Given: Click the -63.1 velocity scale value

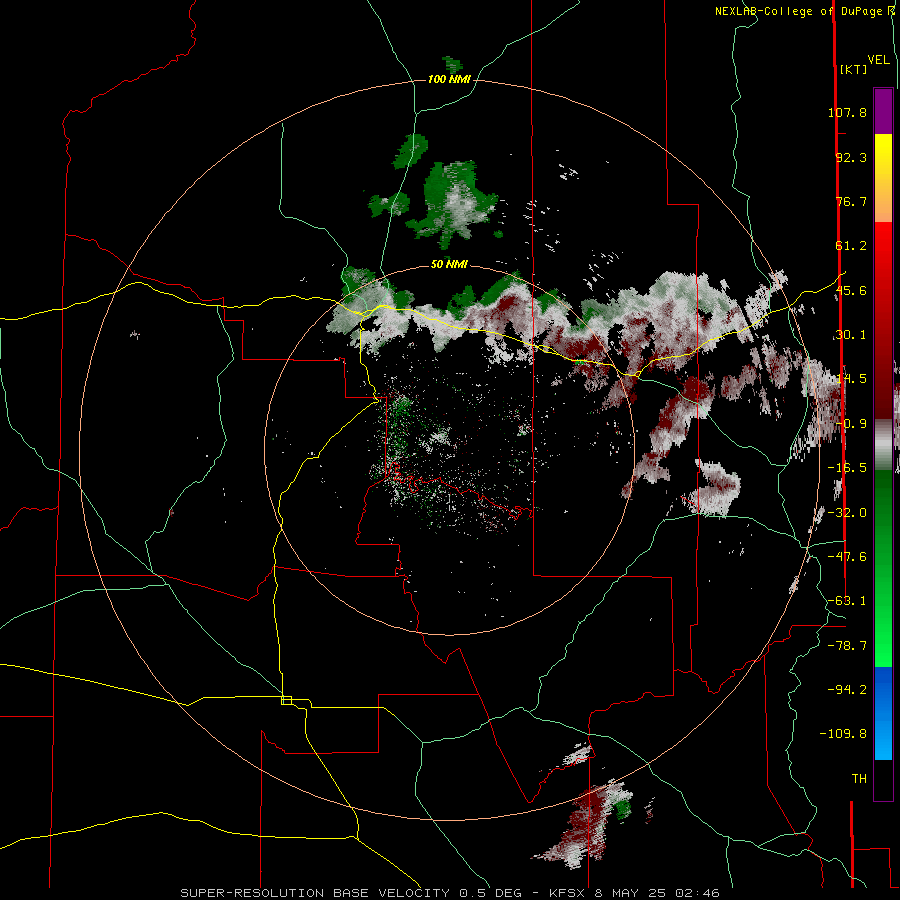Looking at the screenshot, I should pos(847,601).
